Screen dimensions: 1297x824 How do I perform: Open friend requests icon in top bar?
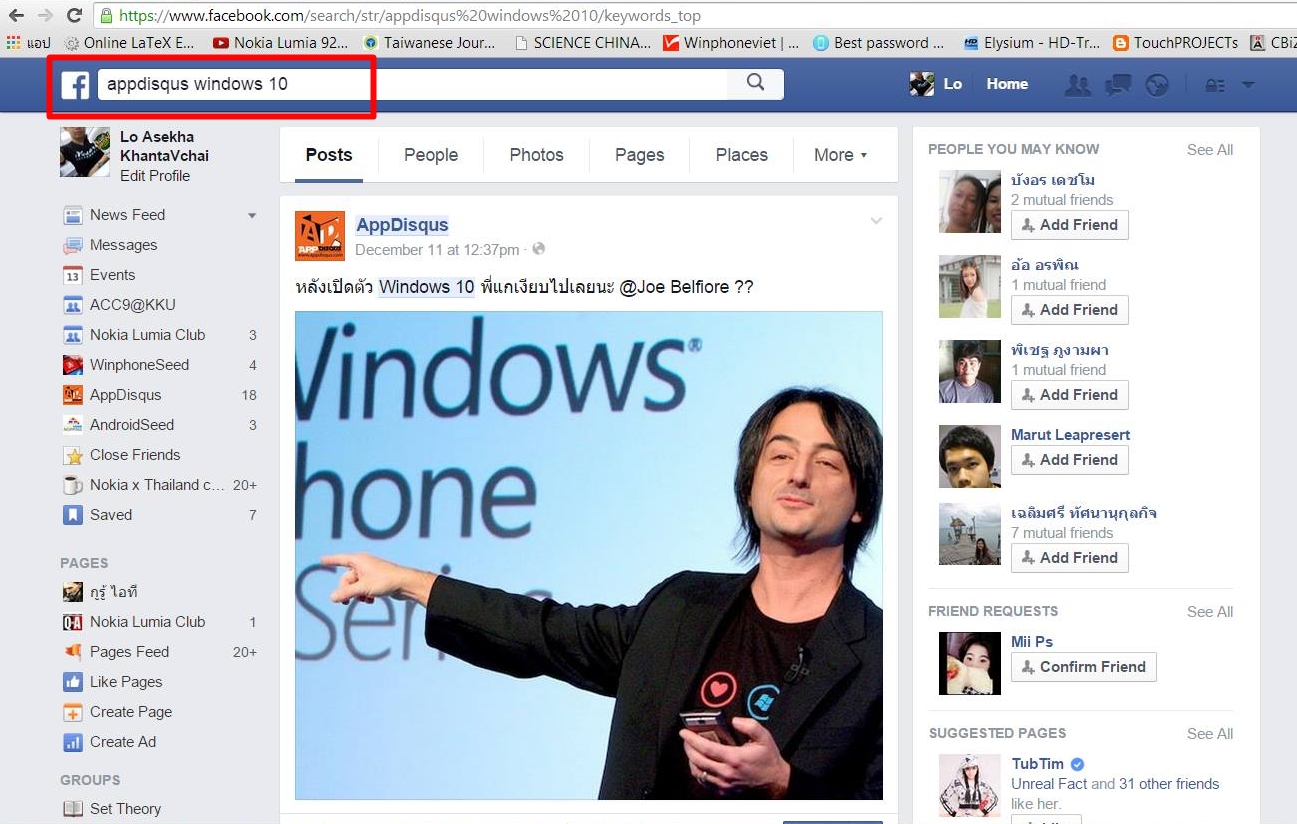click(1078, 85)
